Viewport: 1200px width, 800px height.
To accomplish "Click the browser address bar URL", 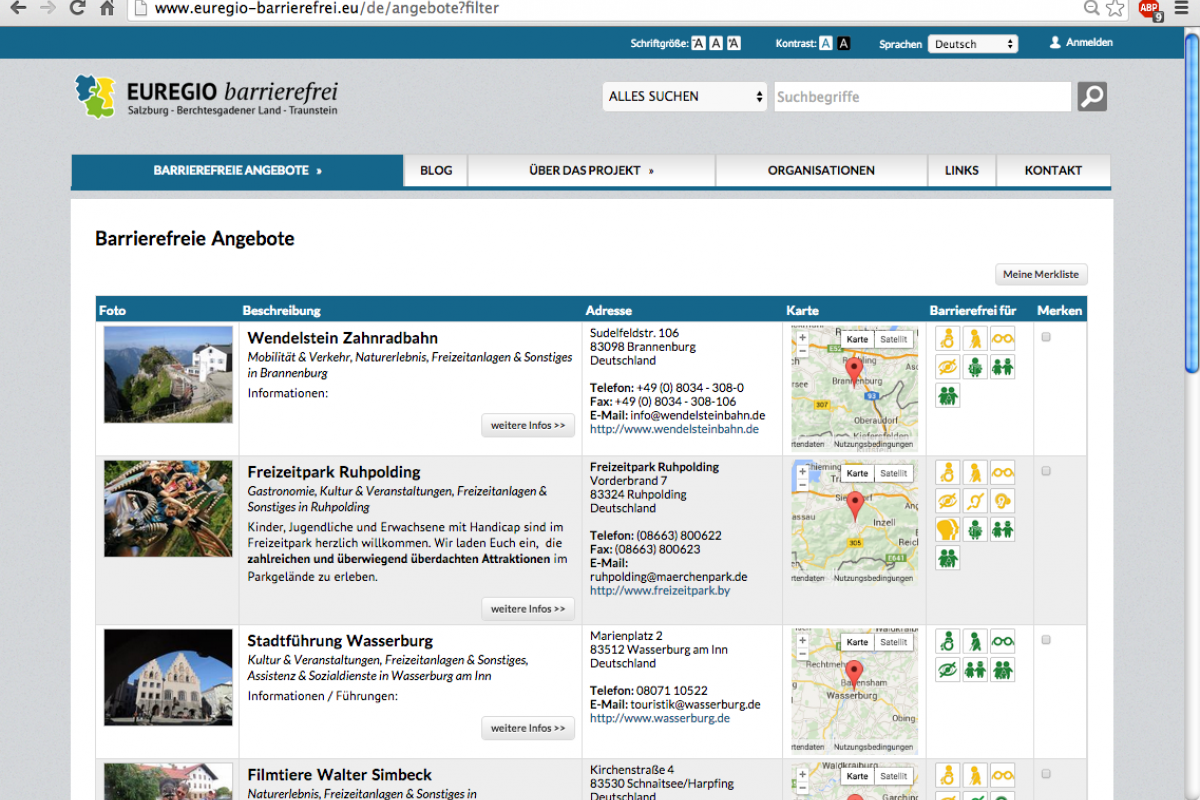I will click(327, 9).
